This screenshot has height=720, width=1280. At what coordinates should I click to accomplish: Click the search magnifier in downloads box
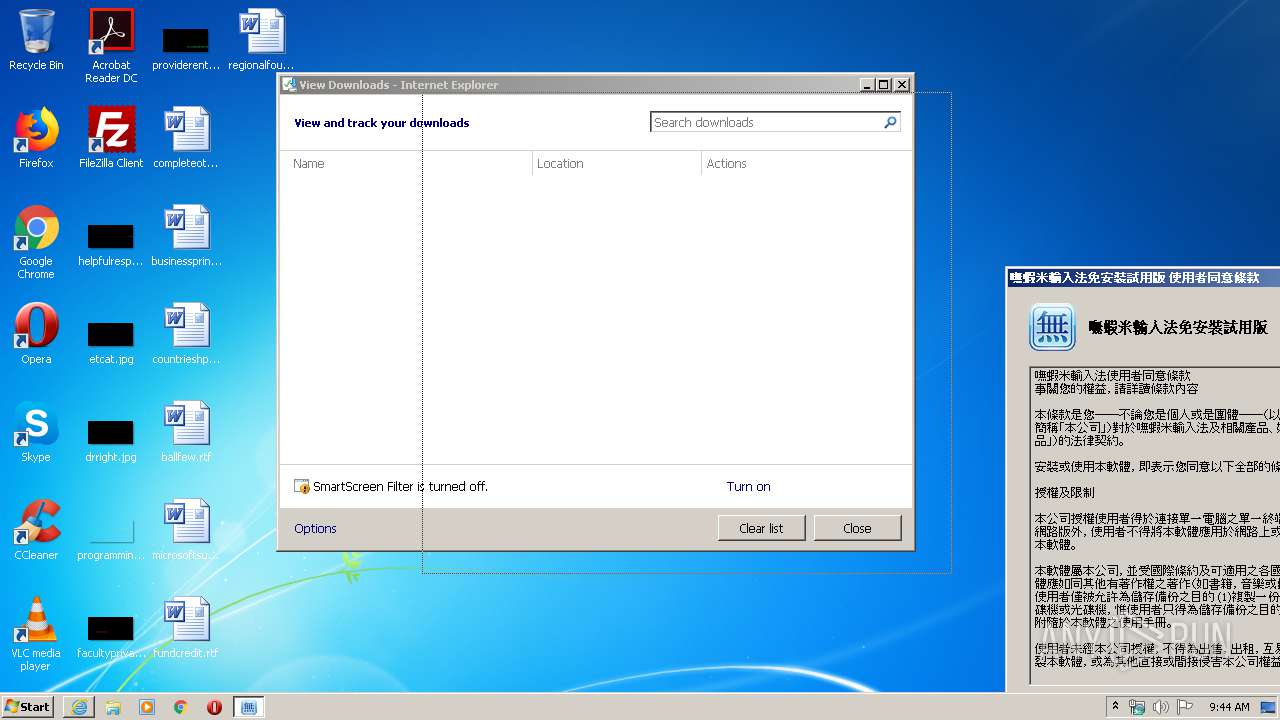pyautogui.click(x=890, y=122)
